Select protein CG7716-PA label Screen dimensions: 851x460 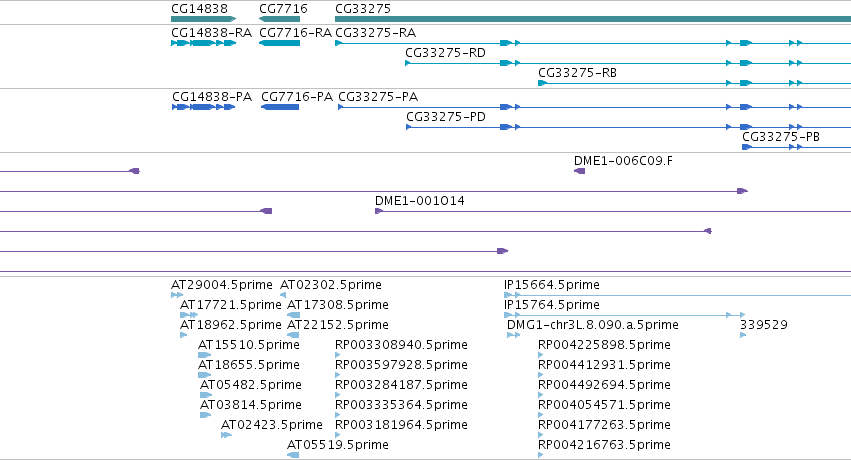coord(297,97)
